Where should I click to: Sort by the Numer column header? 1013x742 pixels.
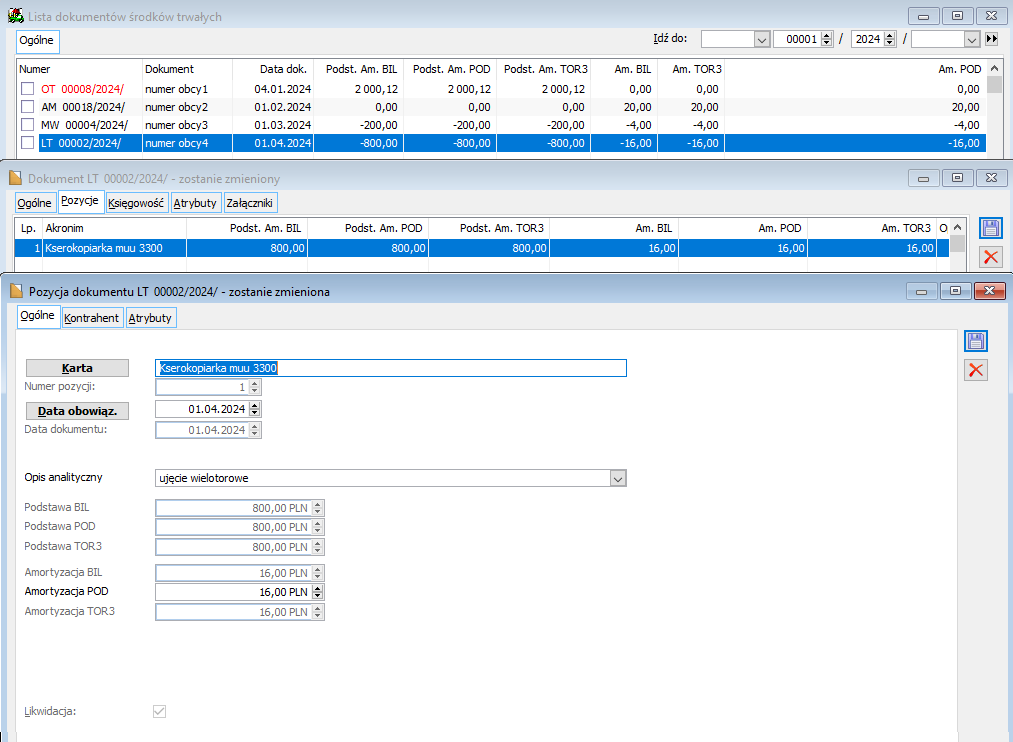tap(79, 69)
